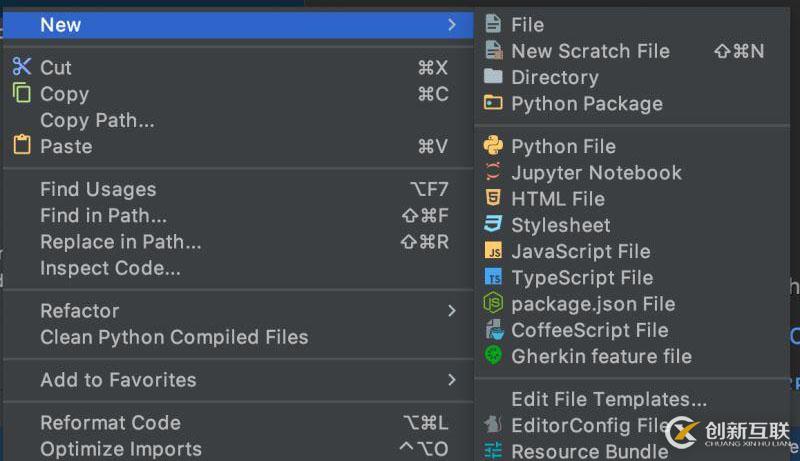The height and width of the screenshot is (461, 800).
Task: Select Copy Path menu entry
Action: [x=97, y=120]
